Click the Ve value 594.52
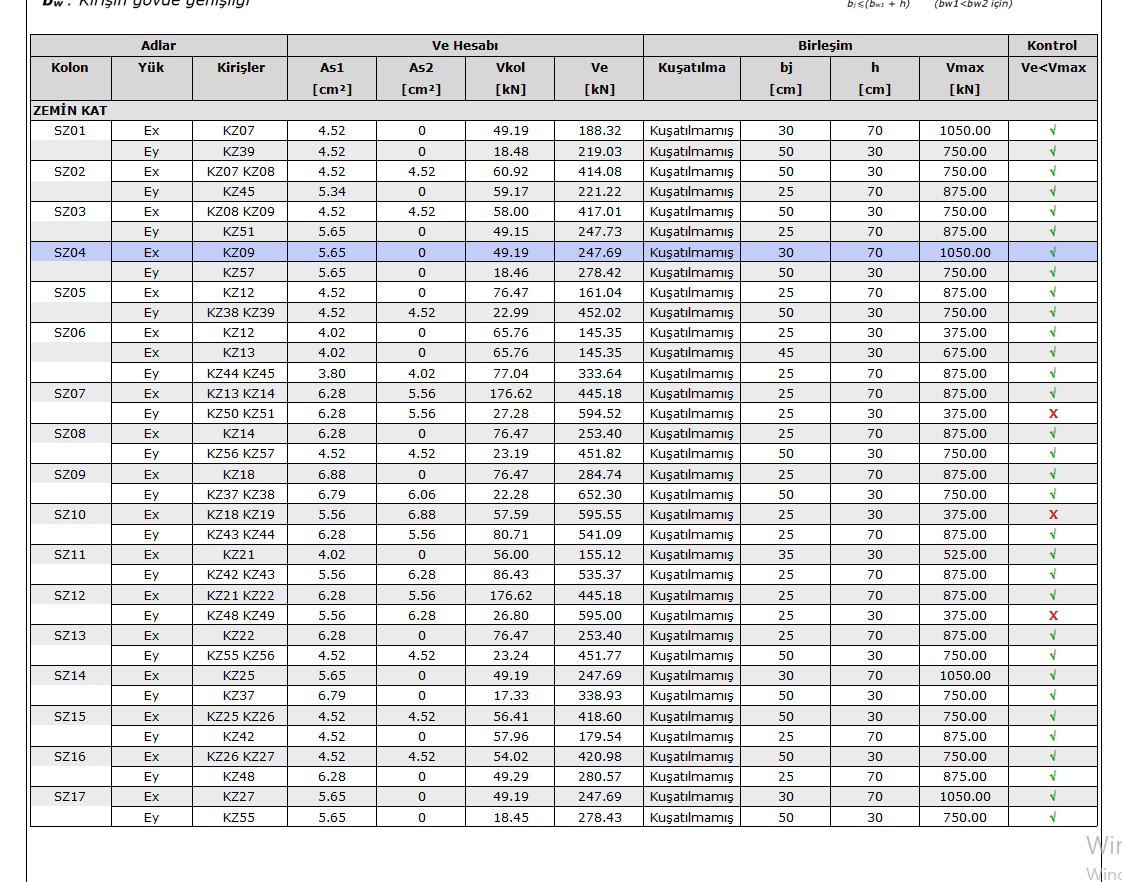The height and width of the screenshot is (882, 1122). (600, 413)
